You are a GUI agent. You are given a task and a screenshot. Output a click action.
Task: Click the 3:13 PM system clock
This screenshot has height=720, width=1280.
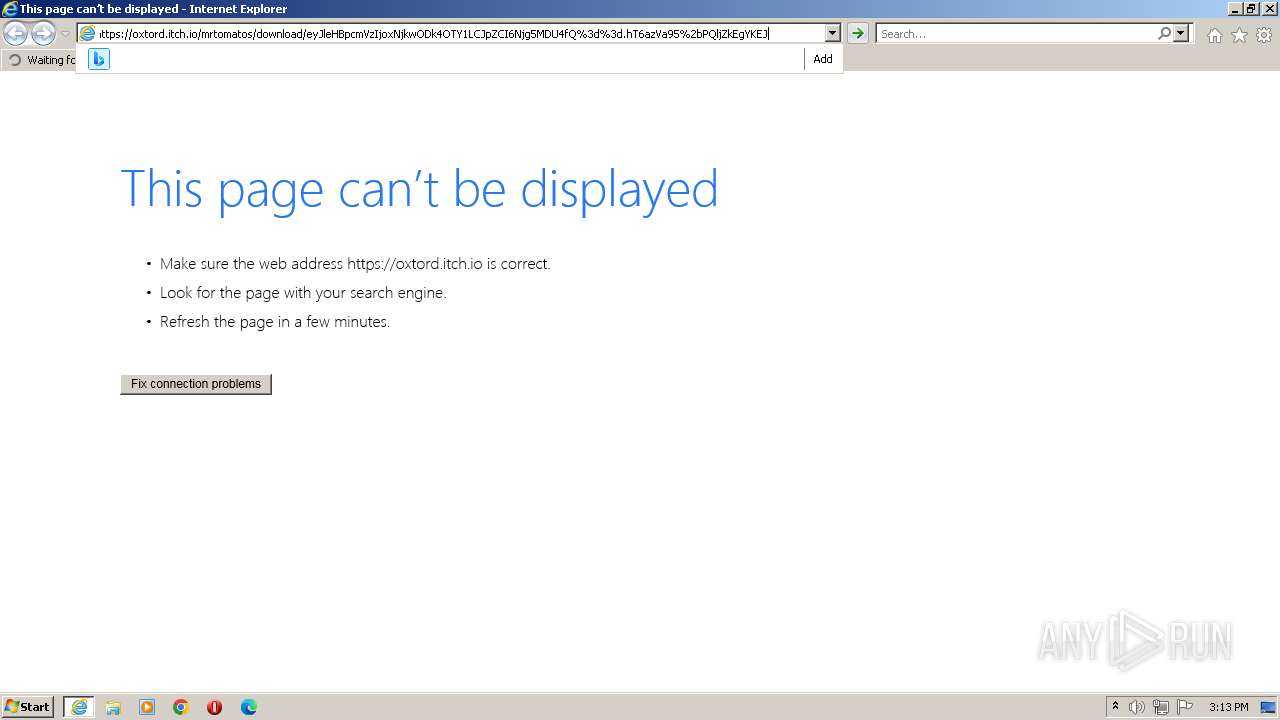1228,707
